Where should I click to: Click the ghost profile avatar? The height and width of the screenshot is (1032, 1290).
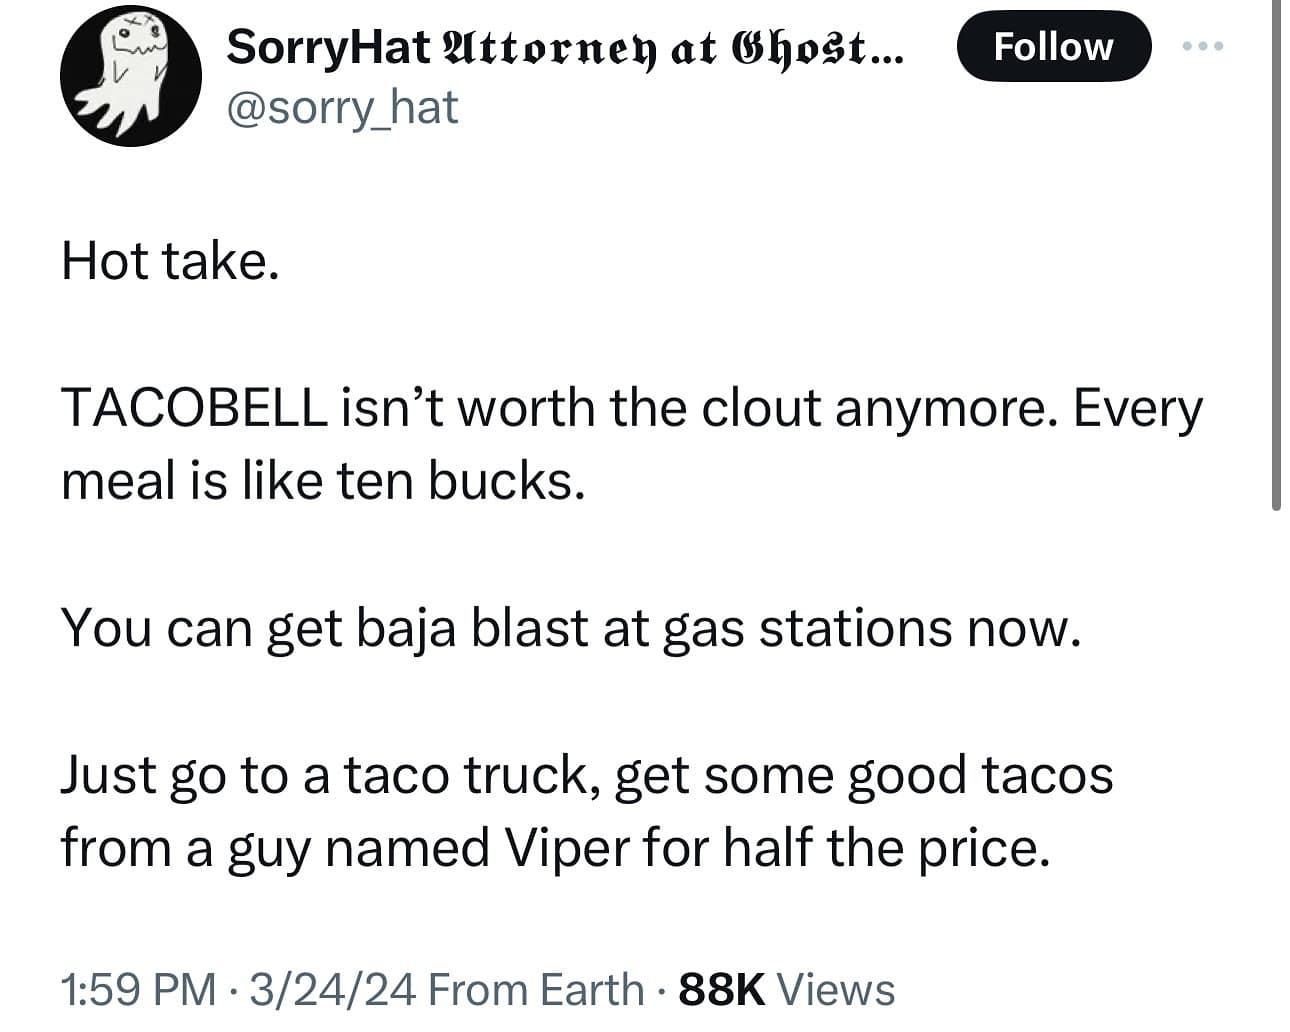pyautogui.click(x=129, y=77)
